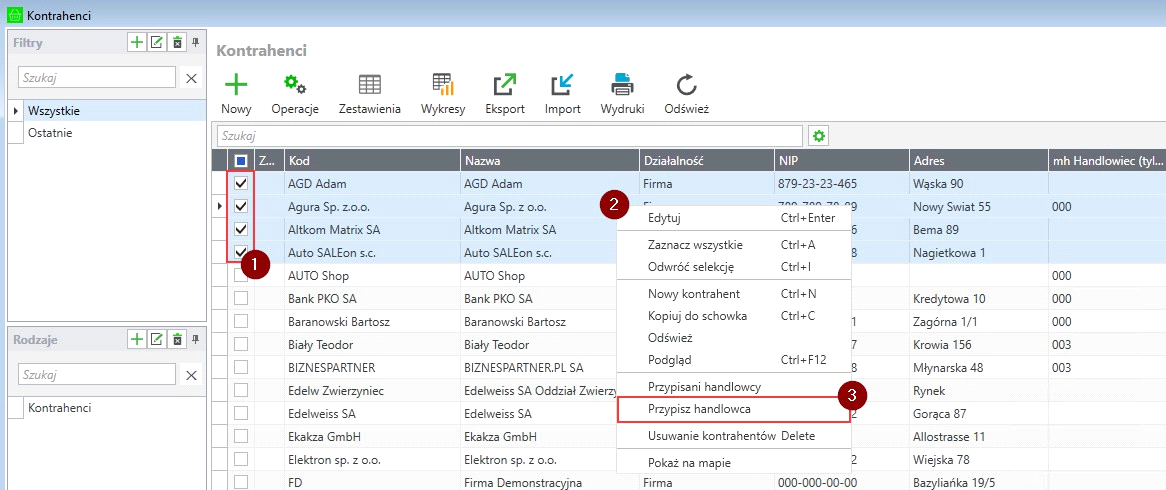Select the Ostatnie filter item
The image size is (1166, 490).
[x=50, y=133]
